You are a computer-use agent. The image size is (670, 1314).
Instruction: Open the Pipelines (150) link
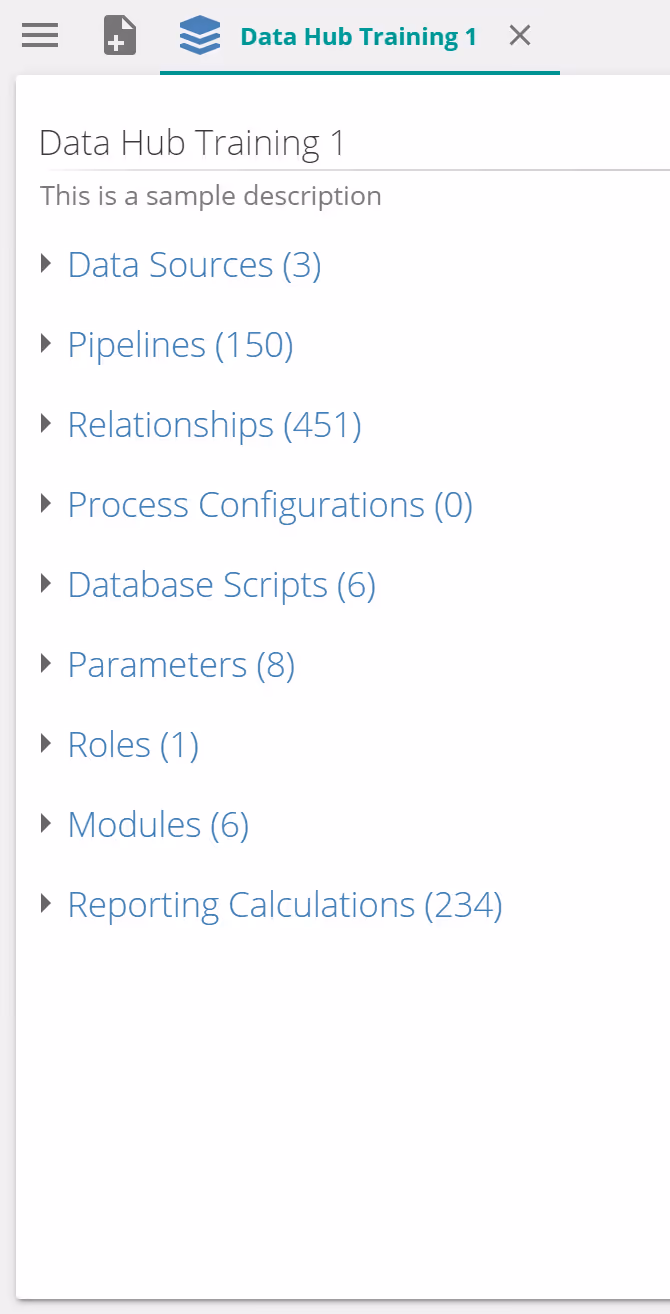[x=180, y=345]
